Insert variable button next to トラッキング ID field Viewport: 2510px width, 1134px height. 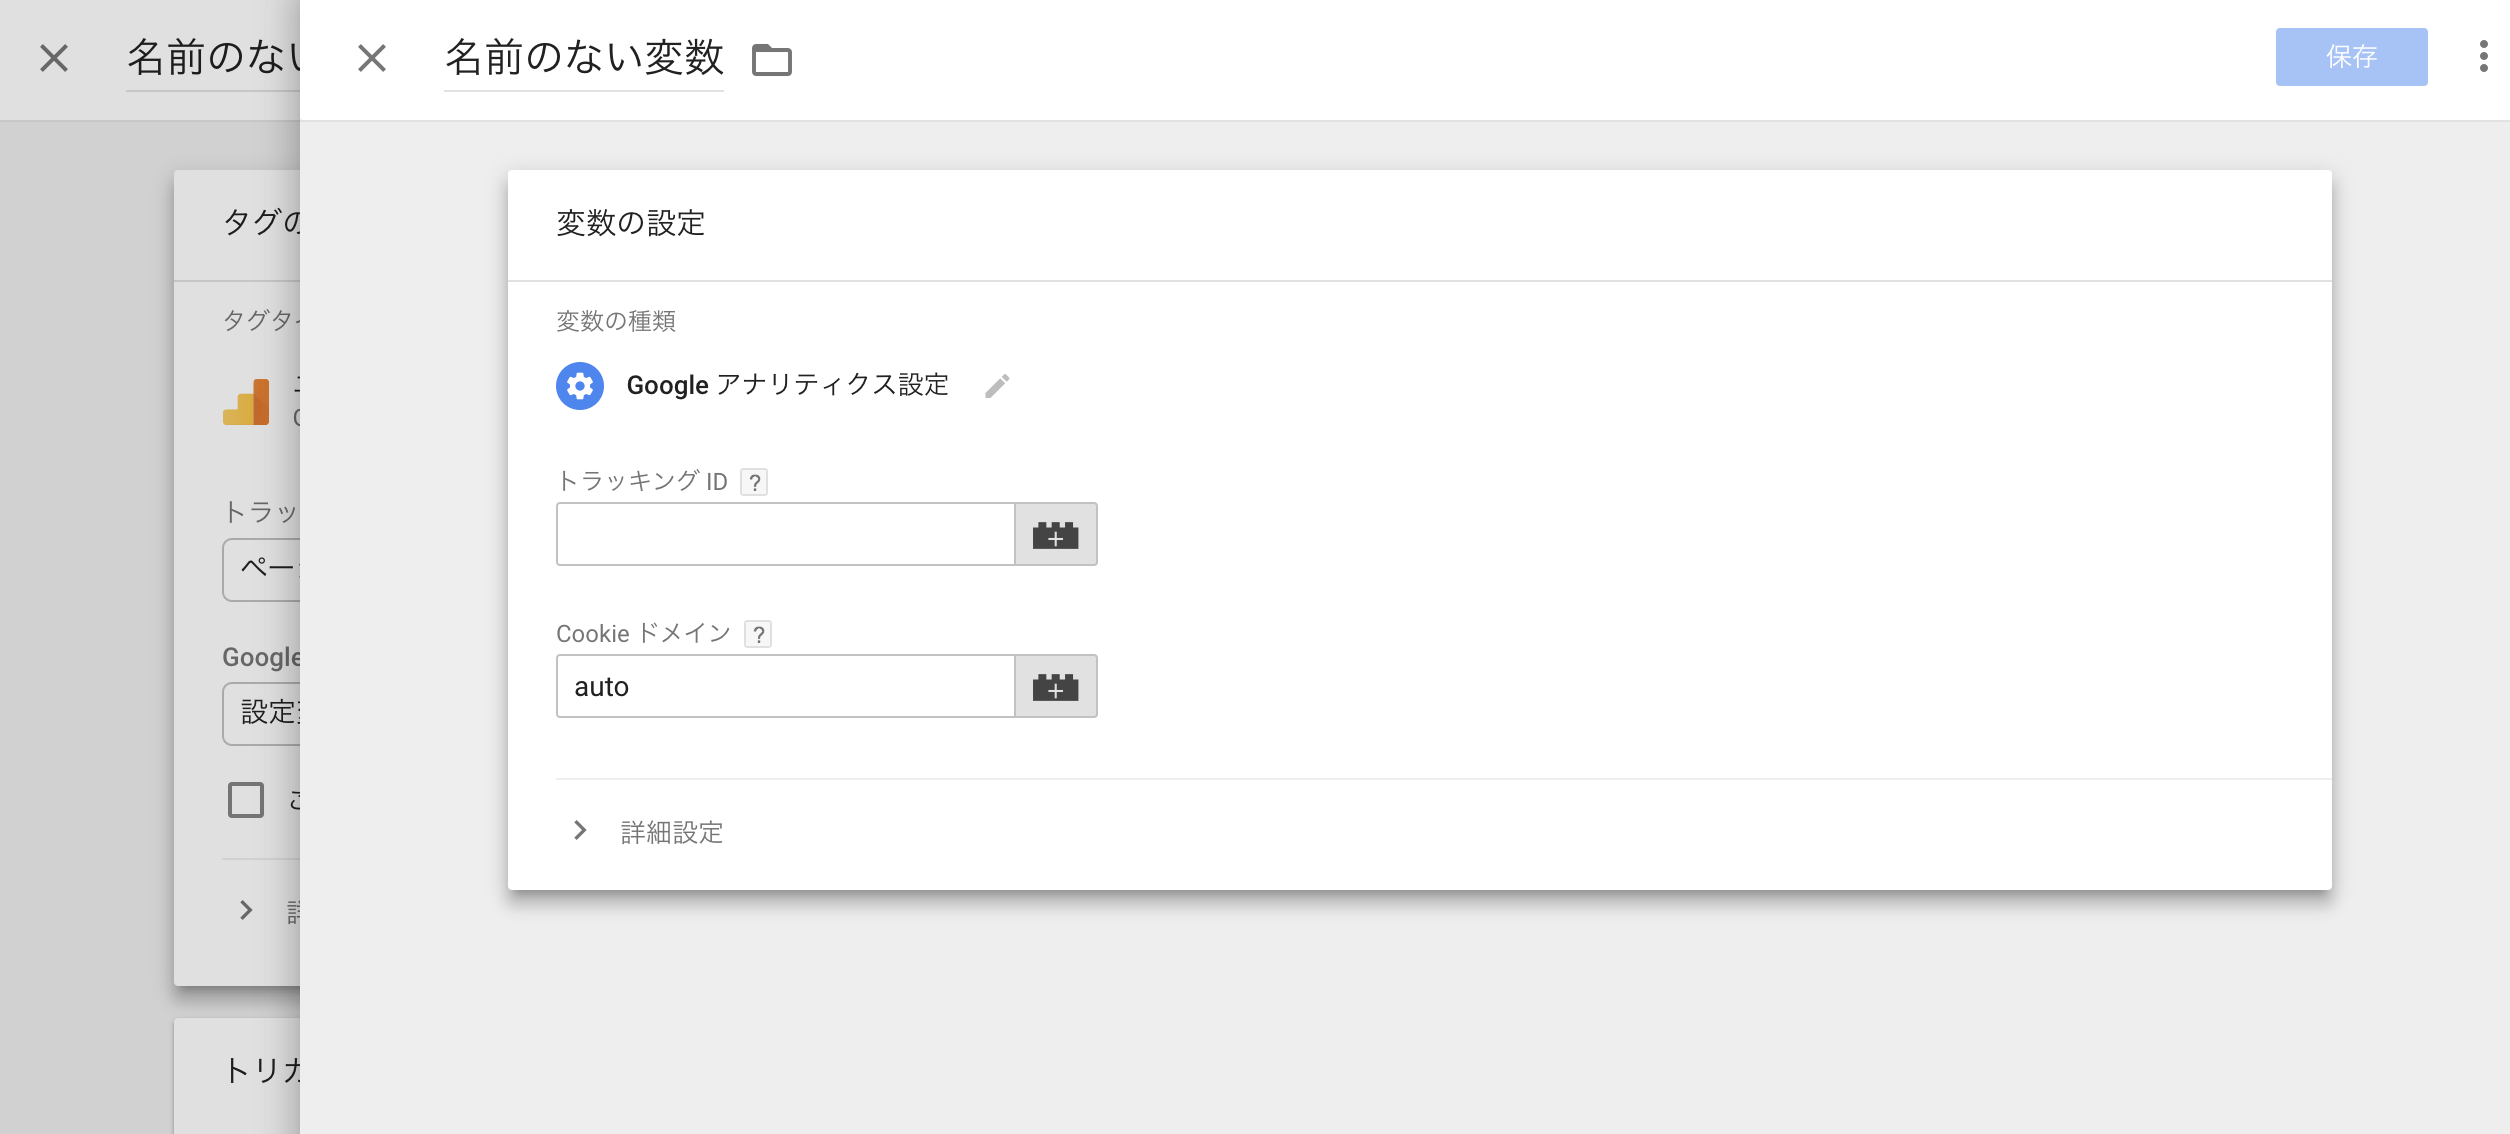pos(1056,534)
